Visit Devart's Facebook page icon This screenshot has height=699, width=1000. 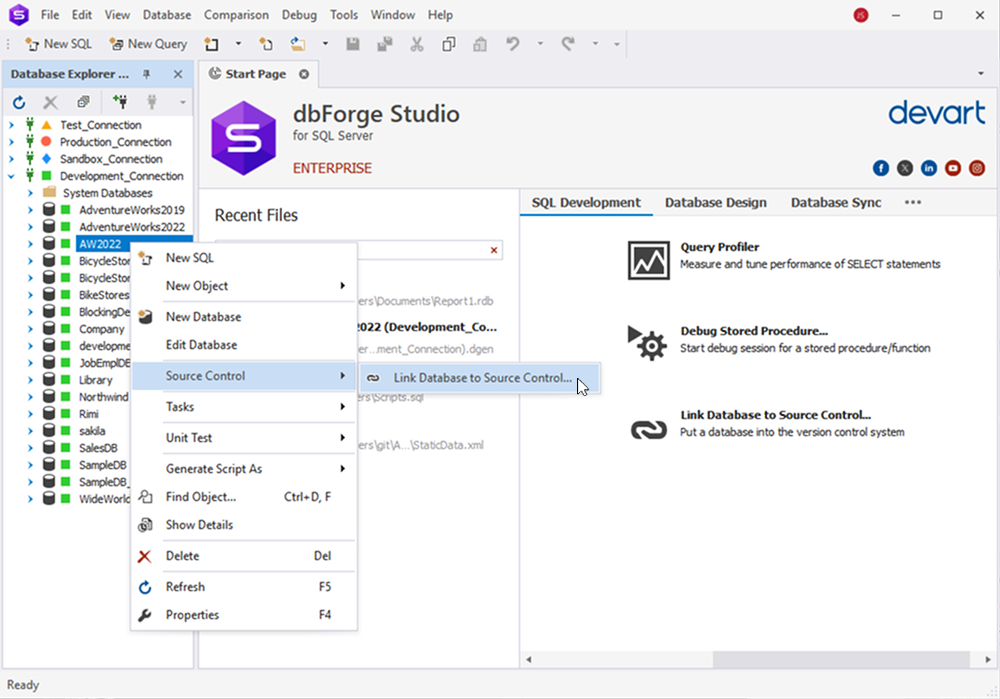[880, 168]
